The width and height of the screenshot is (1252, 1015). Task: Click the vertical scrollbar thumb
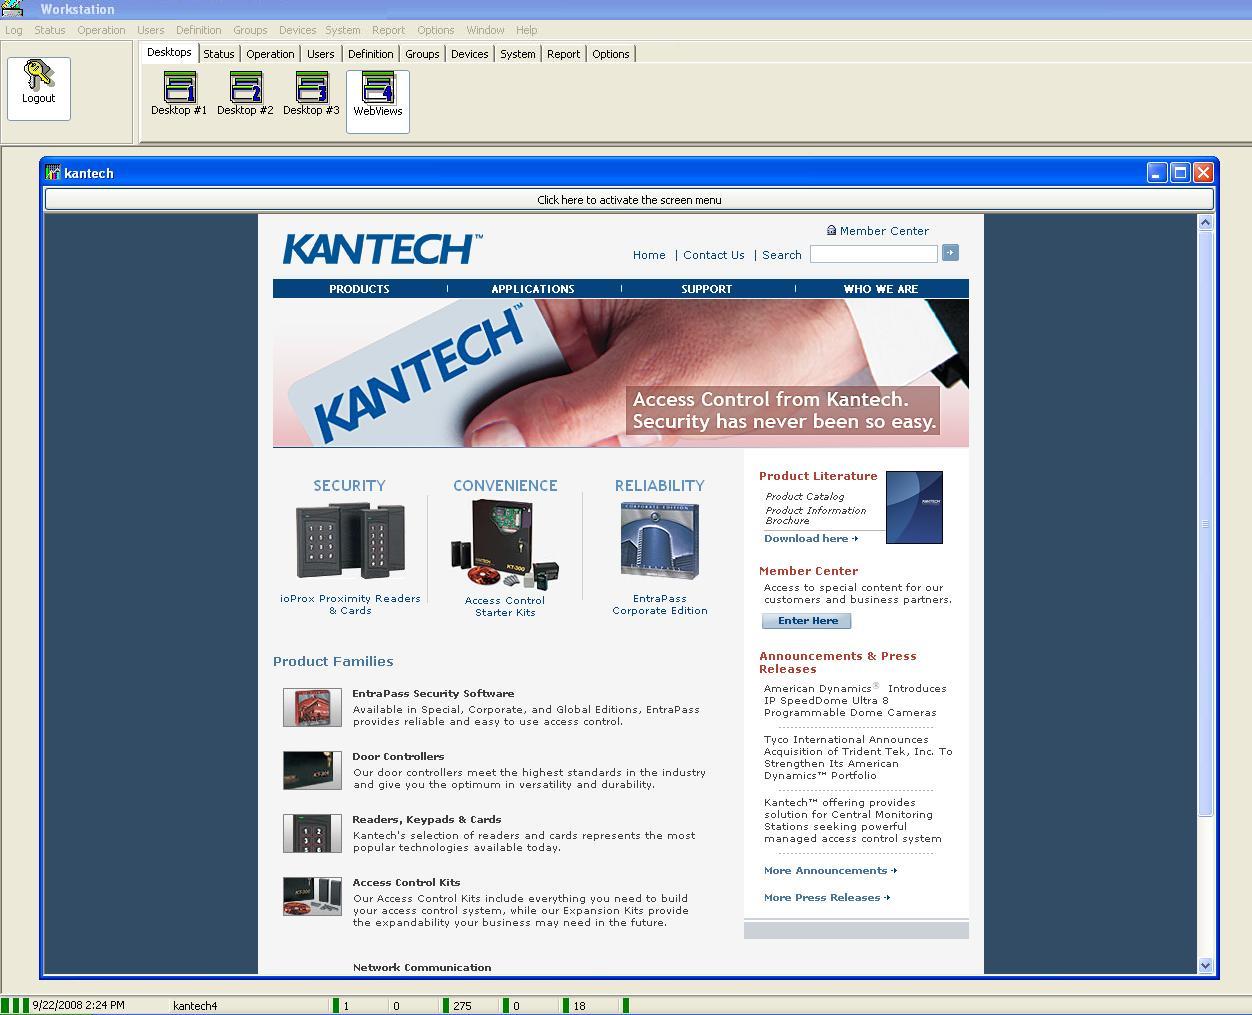pyautogui.click(x=1205, y=524)
